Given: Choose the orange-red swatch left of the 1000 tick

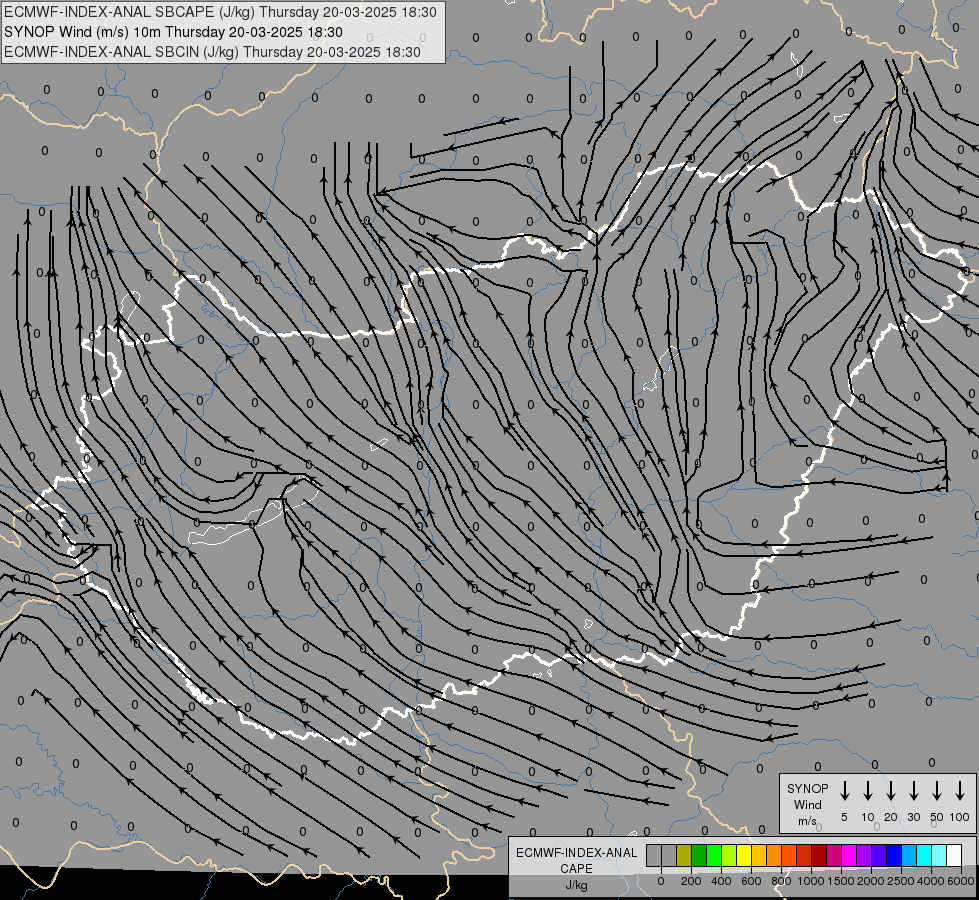Looking at the screenshot, I should (789, 855).
